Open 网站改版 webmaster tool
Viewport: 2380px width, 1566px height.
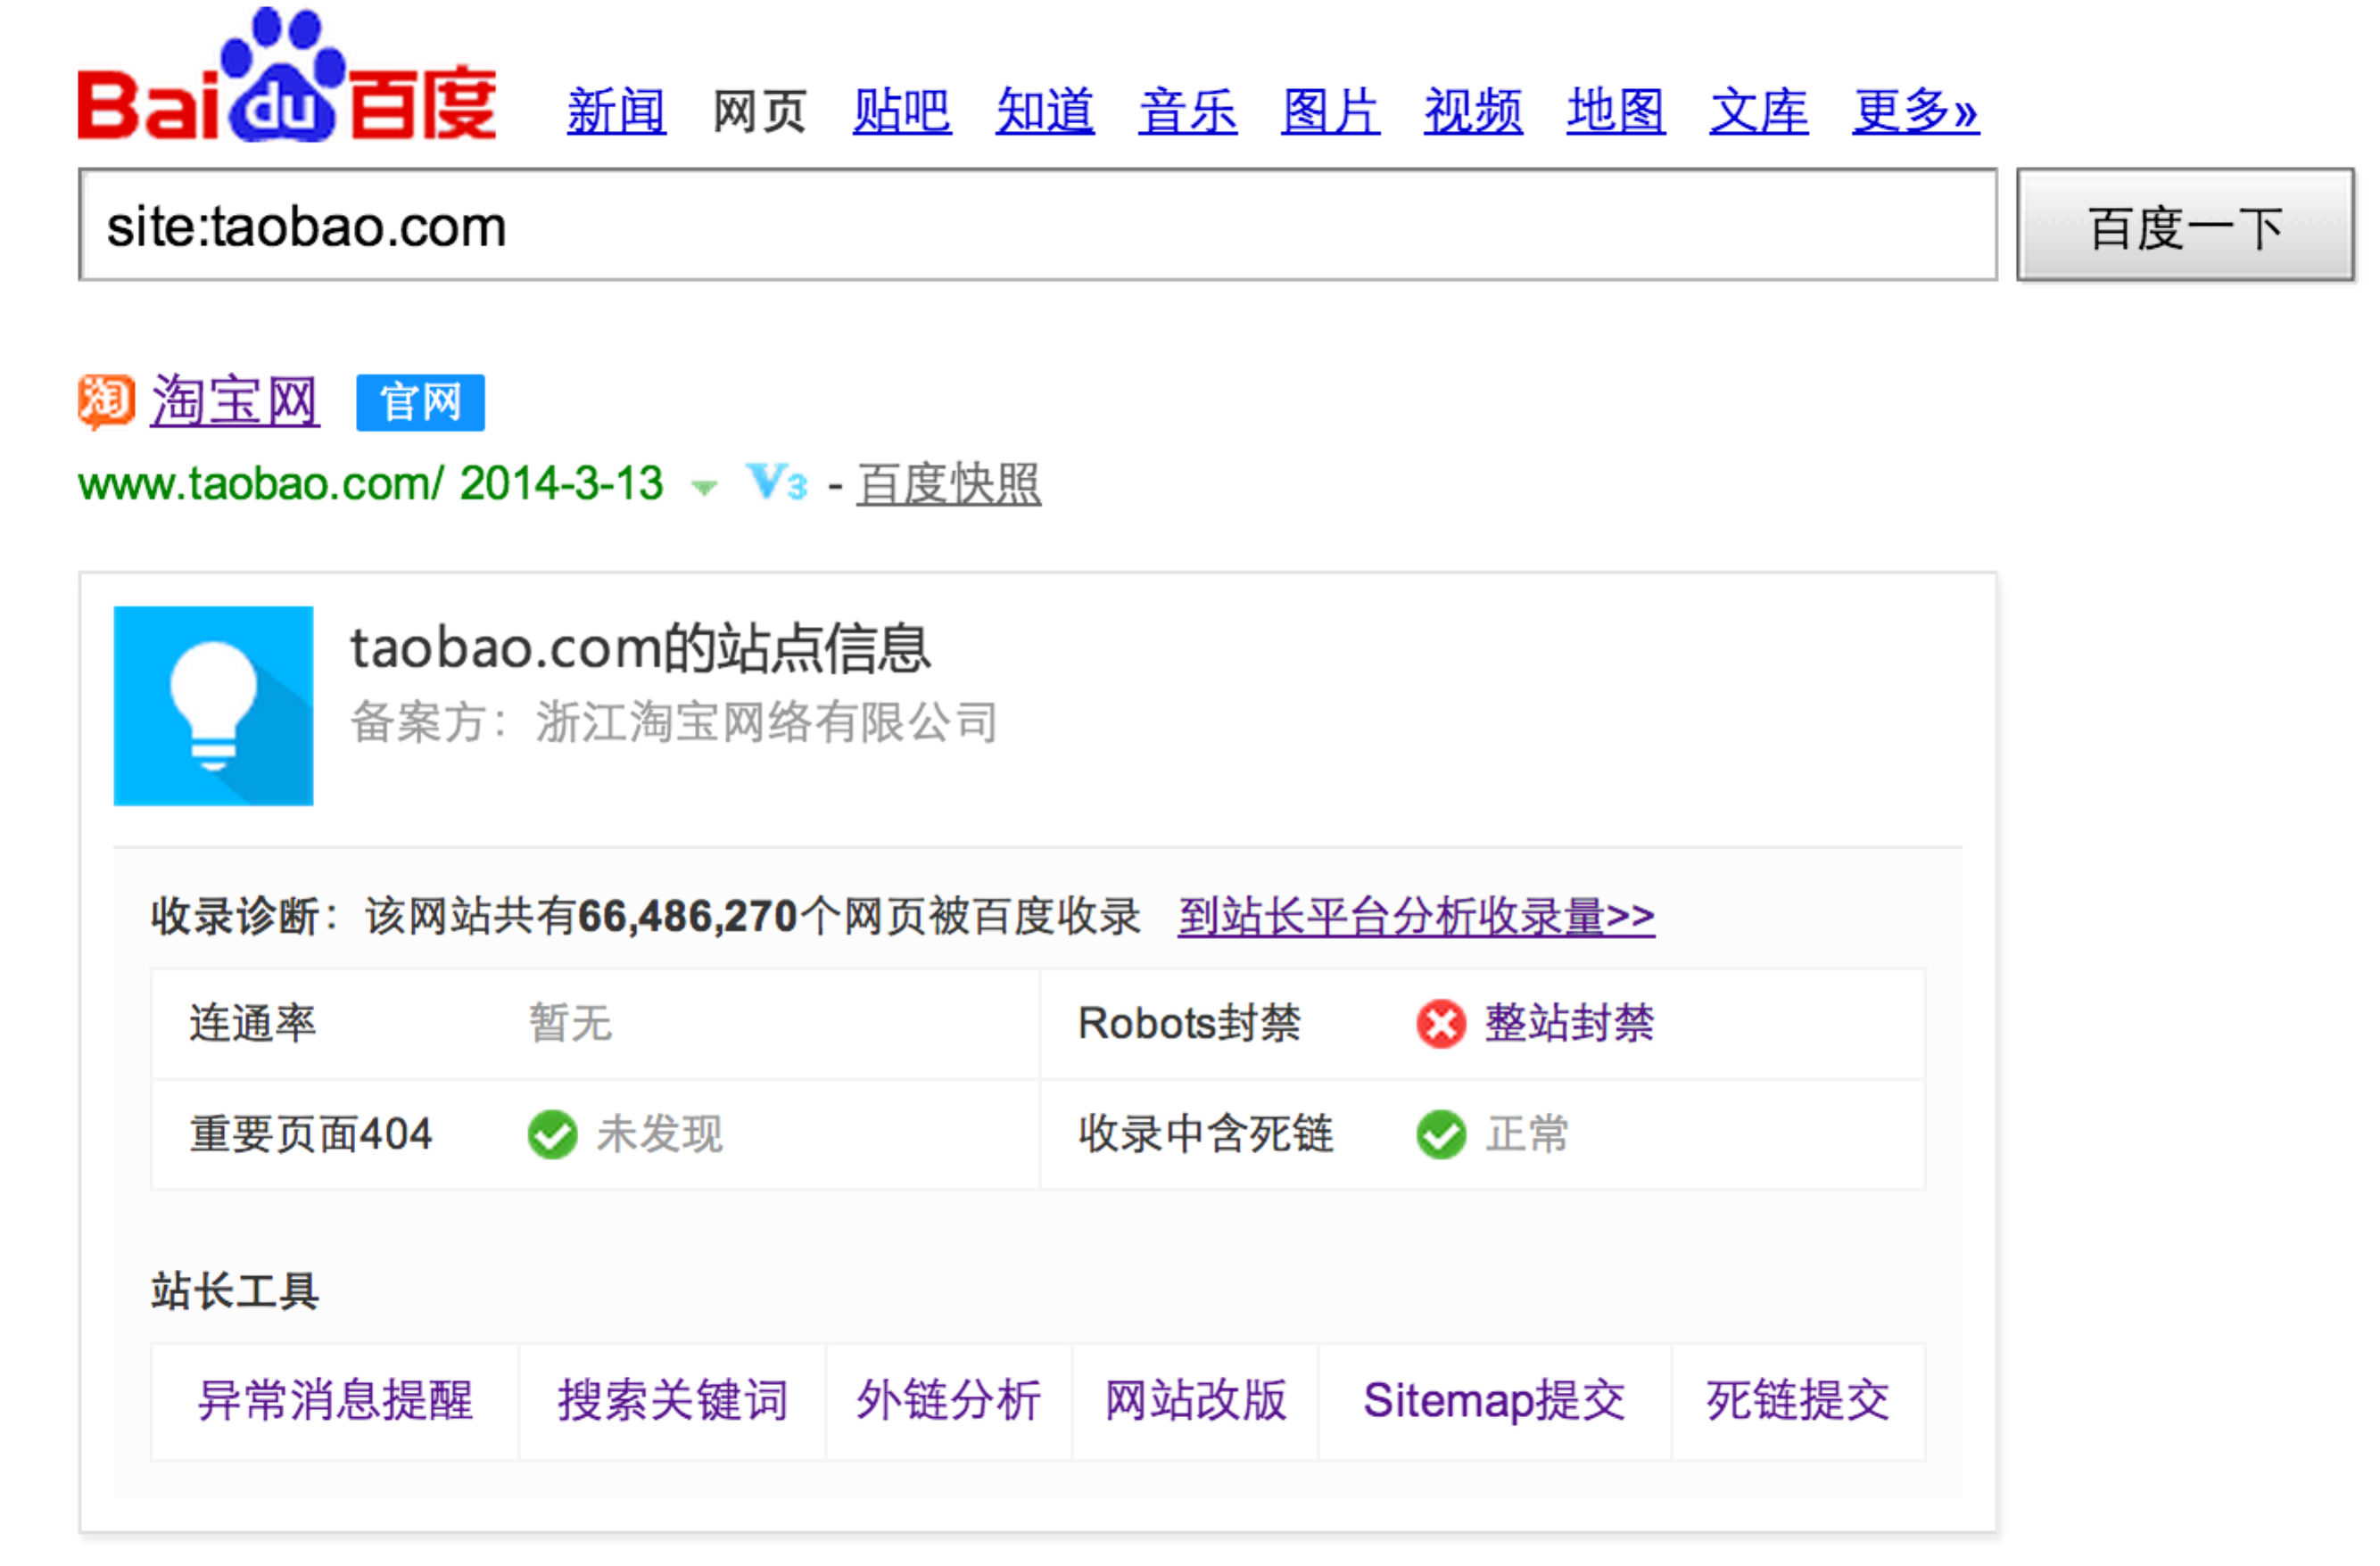coord(1195,1401)
